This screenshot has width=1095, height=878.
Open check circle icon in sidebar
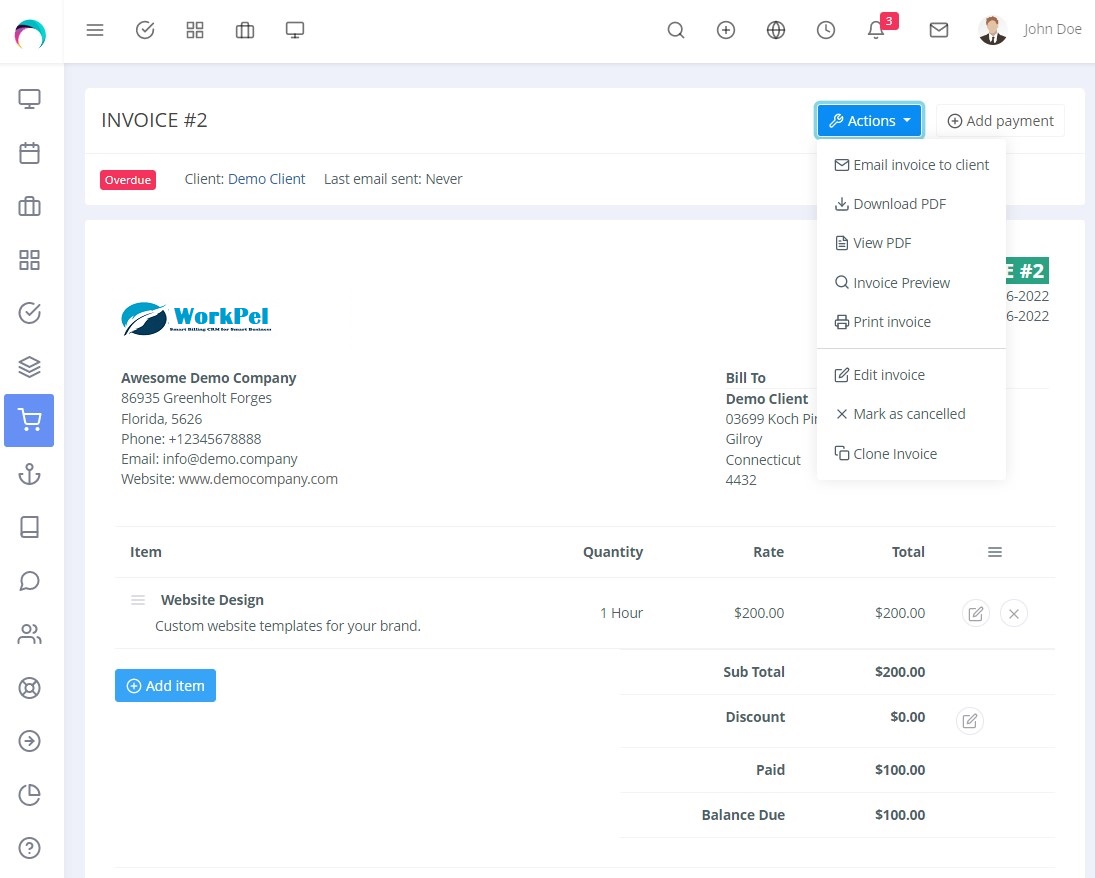point(29,313)
